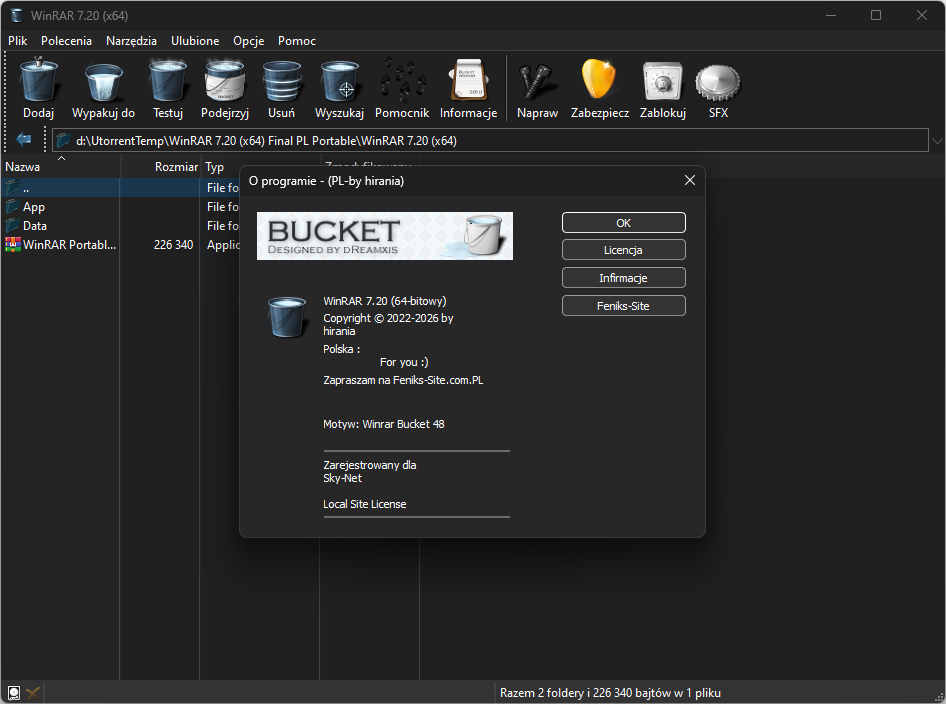Image resolution: width=946 pixels, height=704 pixels.
Task: Click the WinRAR bucket title bar icon
Action: coord(17,15)
